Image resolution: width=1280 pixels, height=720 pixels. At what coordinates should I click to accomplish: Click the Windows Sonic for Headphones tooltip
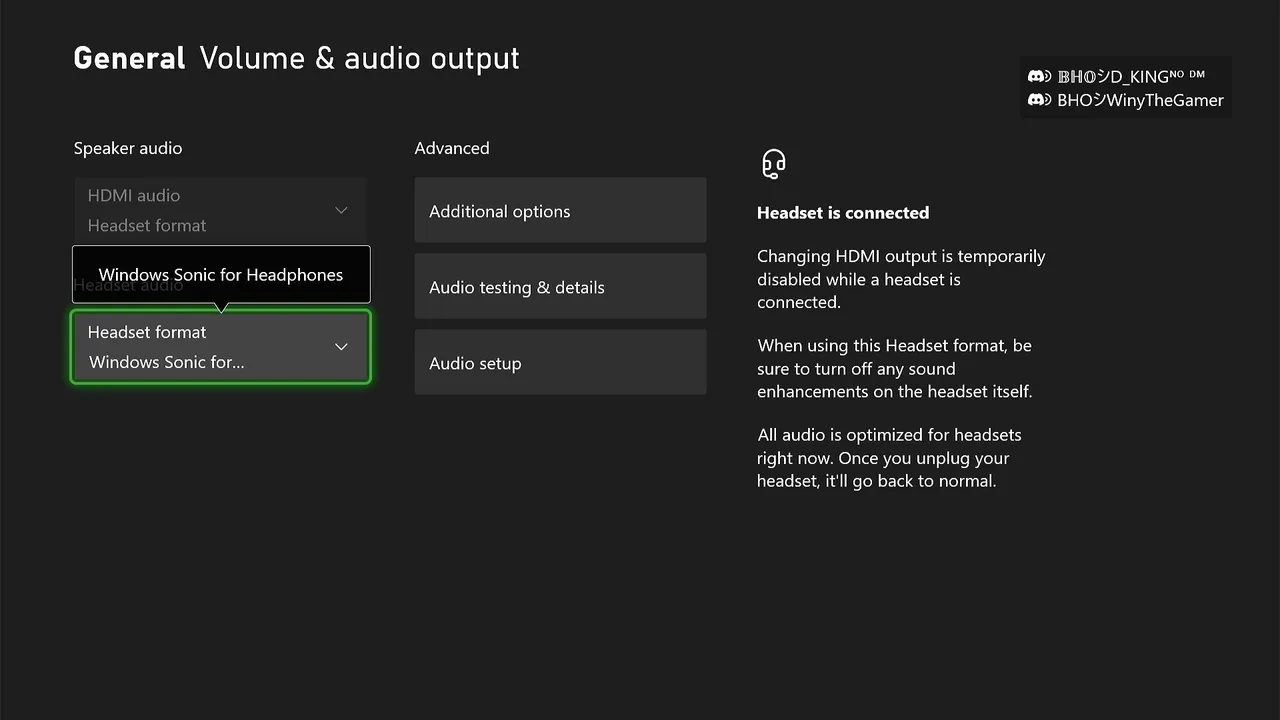coord(221,275)
